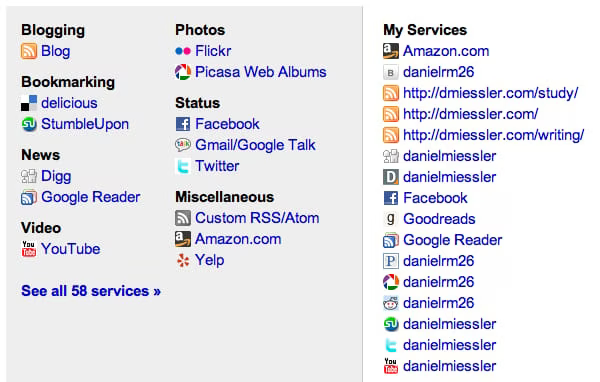Click the Yelp burst icon

(183, 260)
